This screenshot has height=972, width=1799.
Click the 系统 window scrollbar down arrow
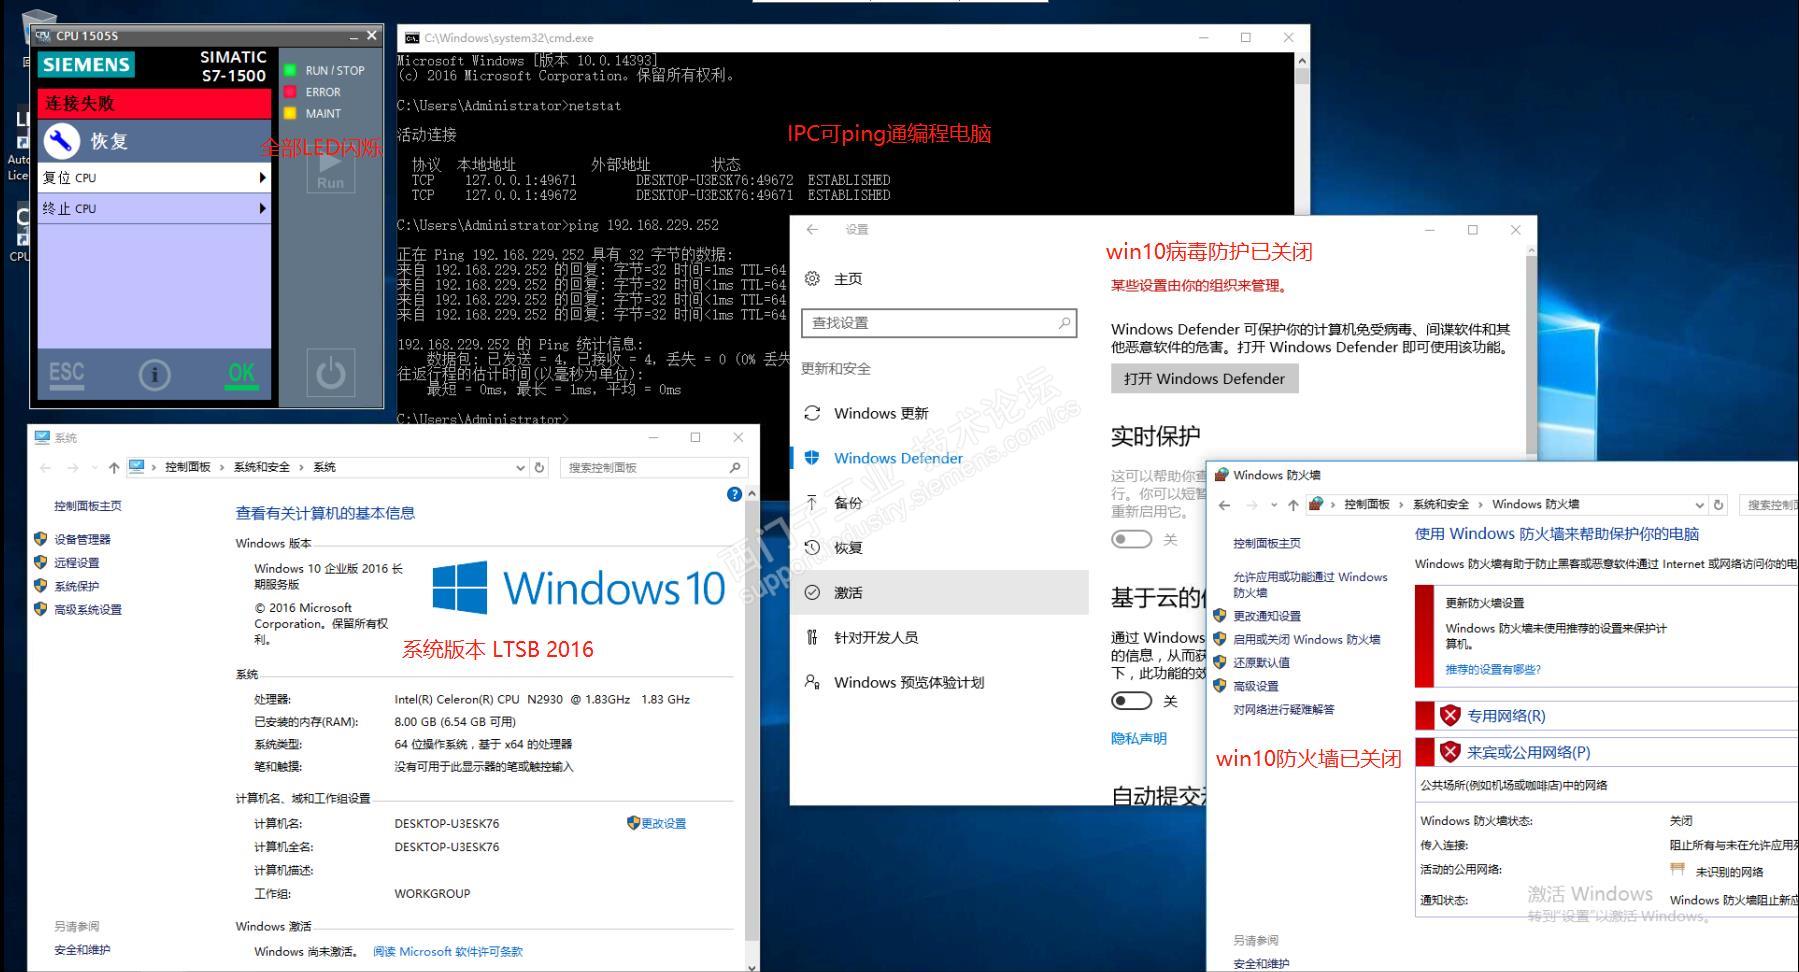(752, 966)
